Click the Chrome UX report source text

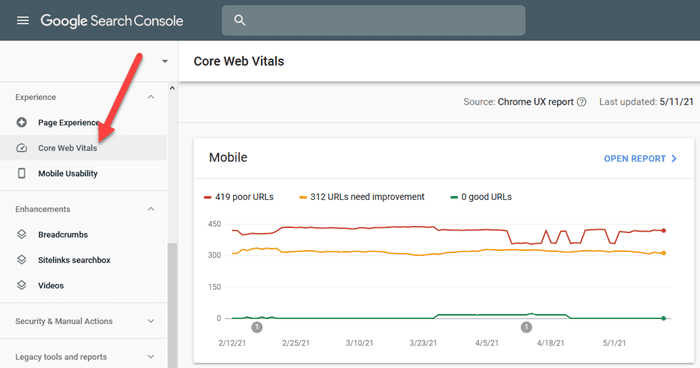tap(535, 102)
